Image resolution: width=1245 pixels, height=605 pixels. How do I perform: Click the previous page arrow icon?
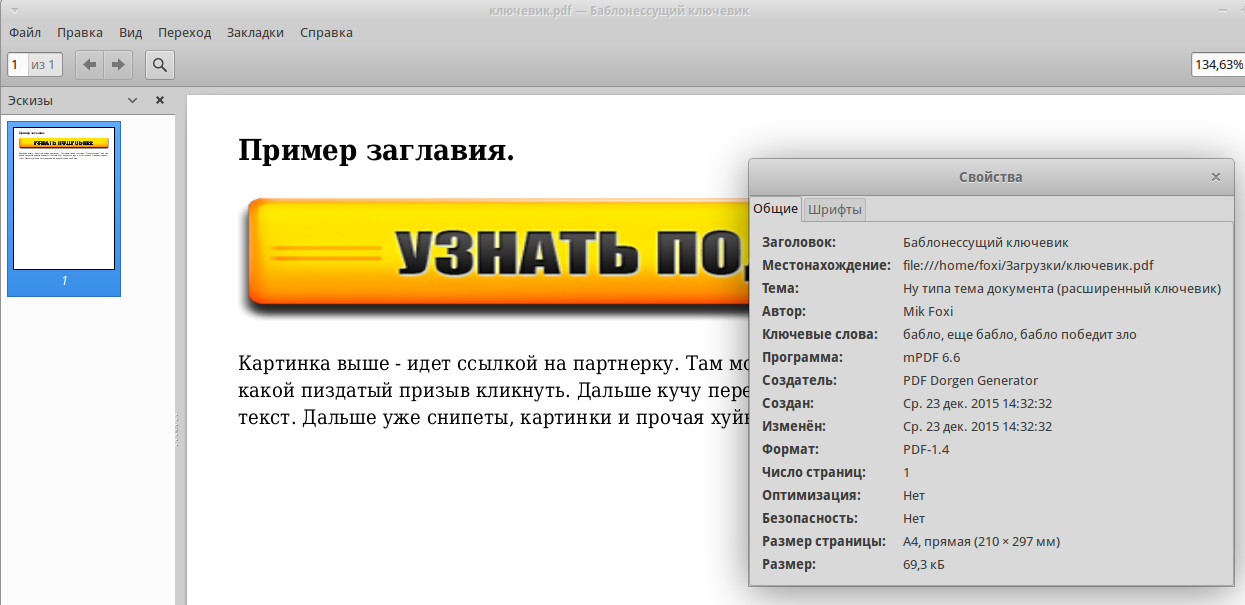[89, 64]
